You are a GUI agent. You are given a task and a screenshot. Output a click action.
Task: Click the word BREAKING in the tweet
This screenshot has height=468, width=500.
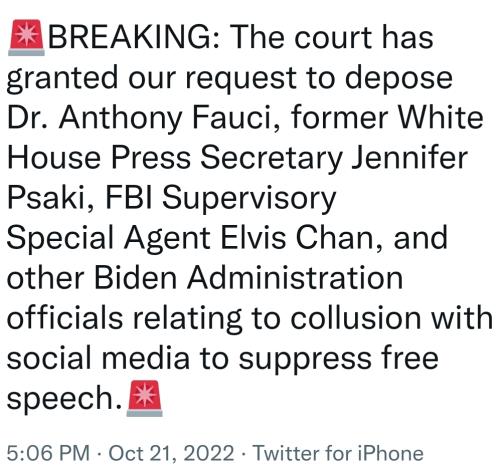(134, 37)
